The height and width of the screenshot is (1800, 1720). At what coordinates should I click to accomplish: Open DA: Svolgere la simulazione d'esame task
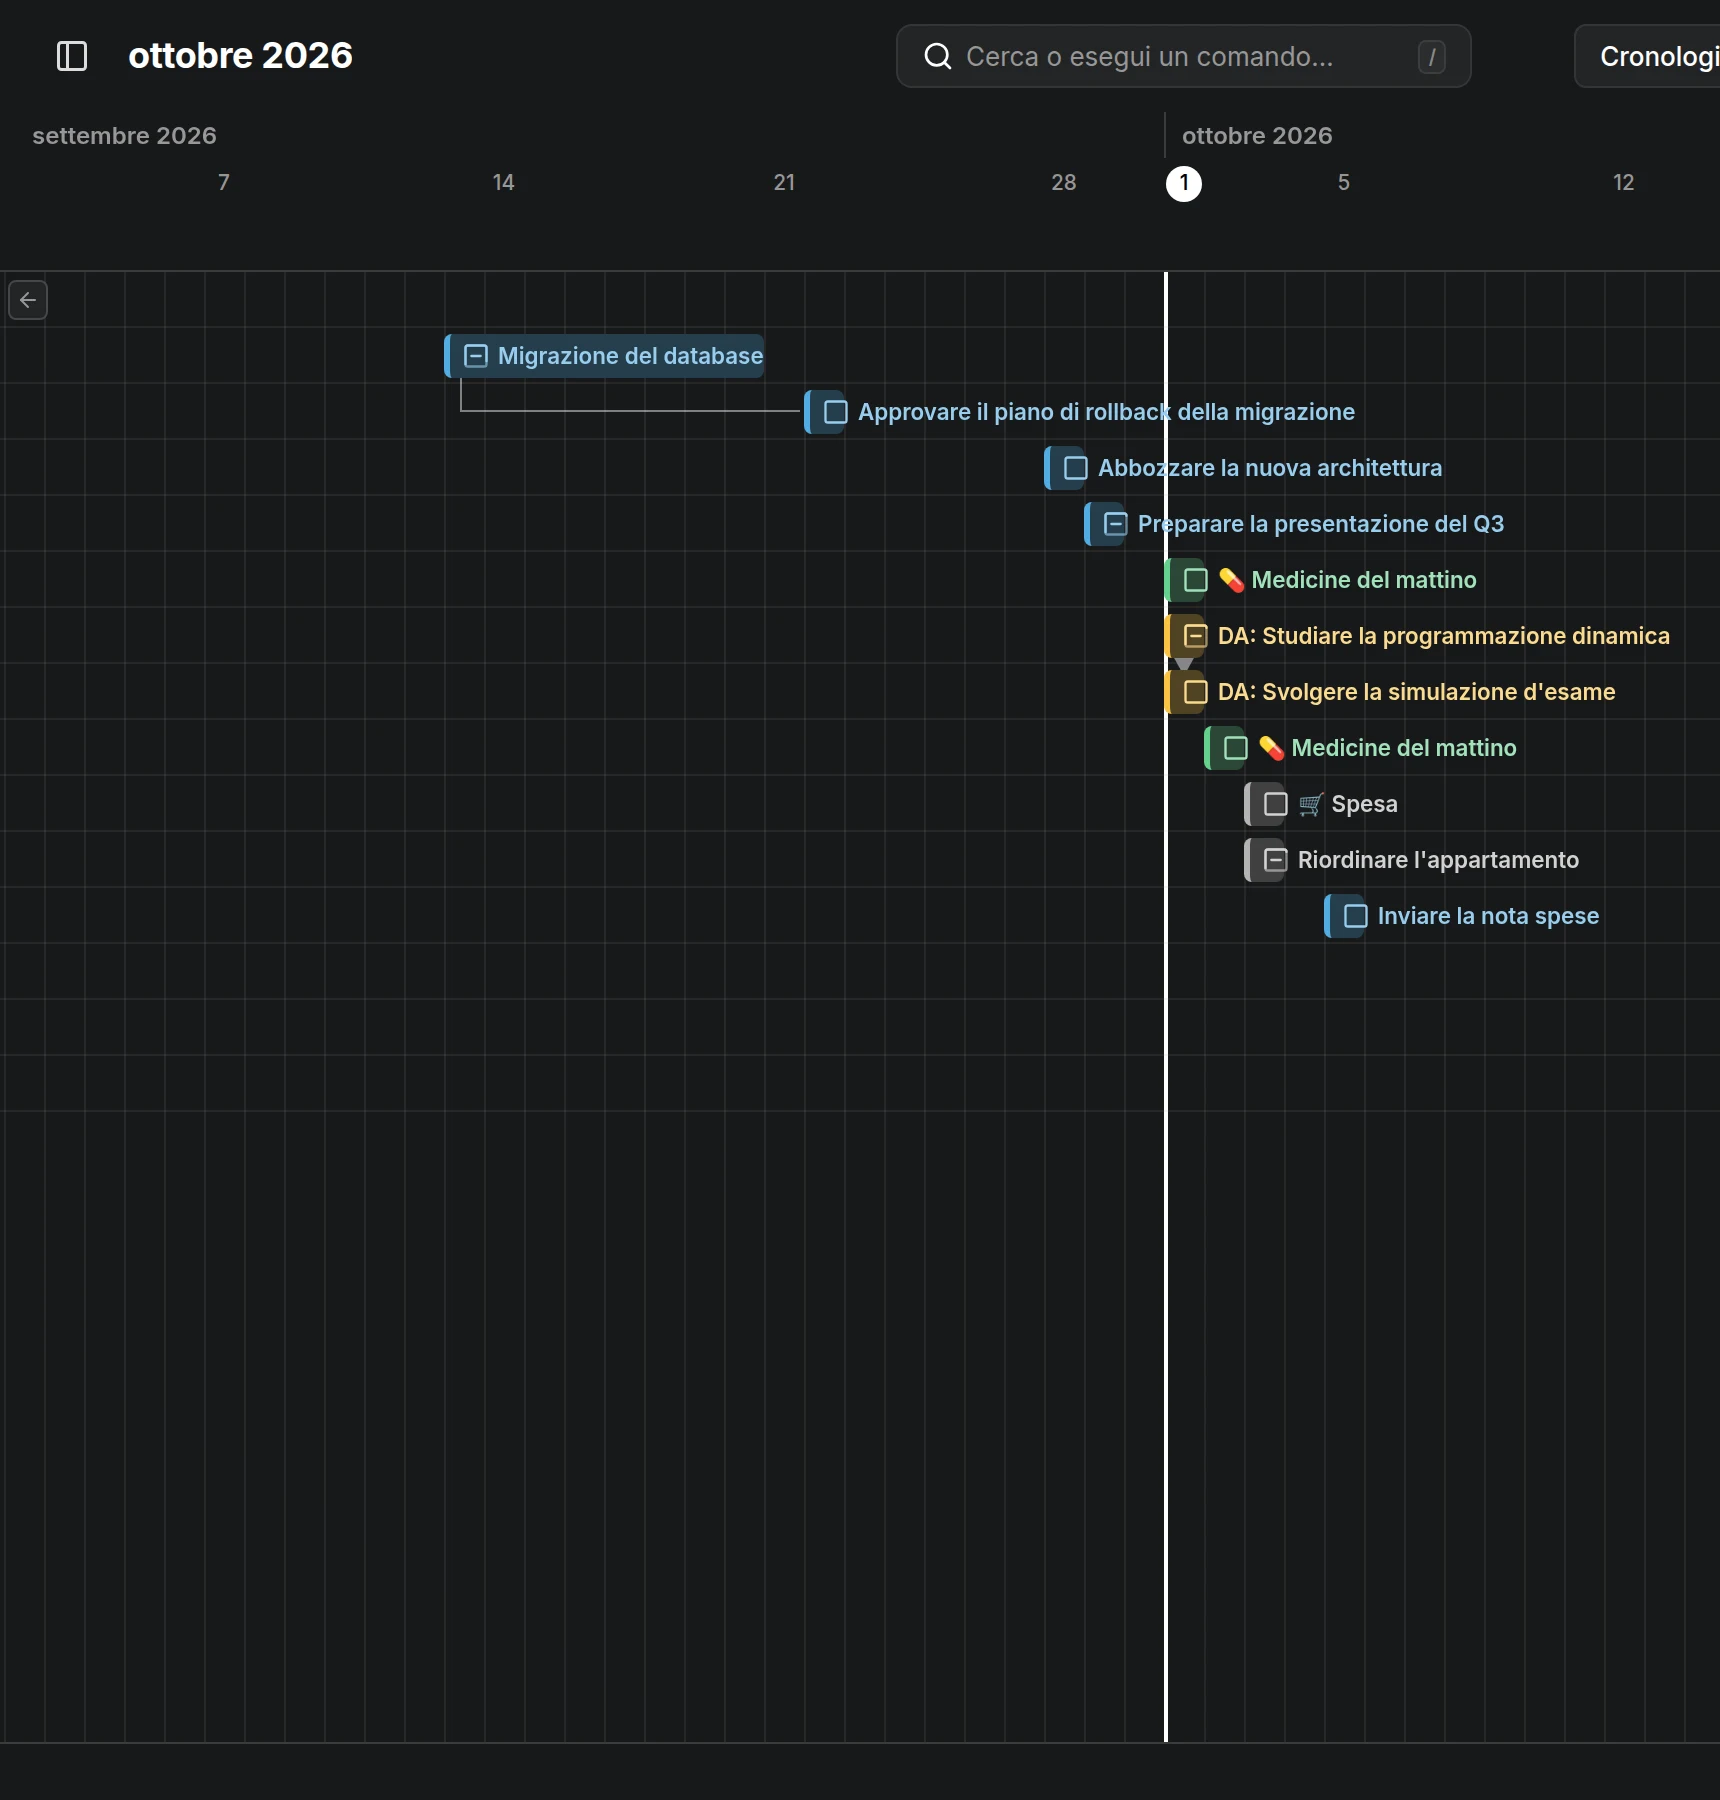[1416, 692]
